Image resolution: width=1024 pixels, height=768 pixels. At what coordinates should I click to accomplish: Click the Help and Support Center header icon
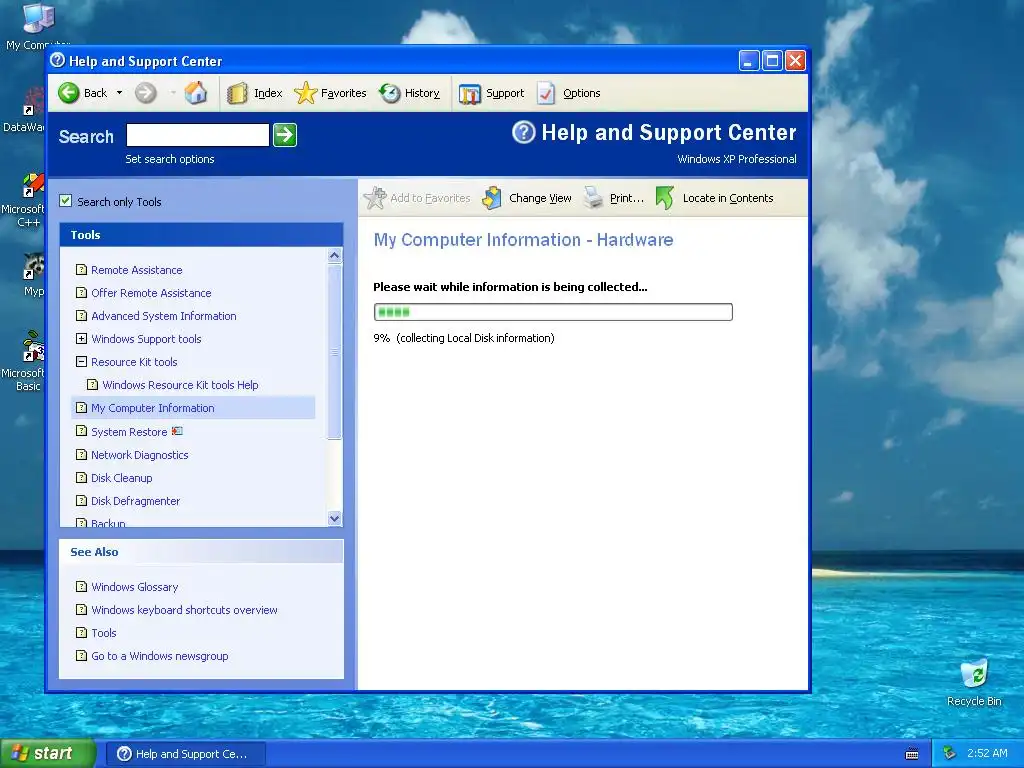pyautogui.click(x=524, y=133)
